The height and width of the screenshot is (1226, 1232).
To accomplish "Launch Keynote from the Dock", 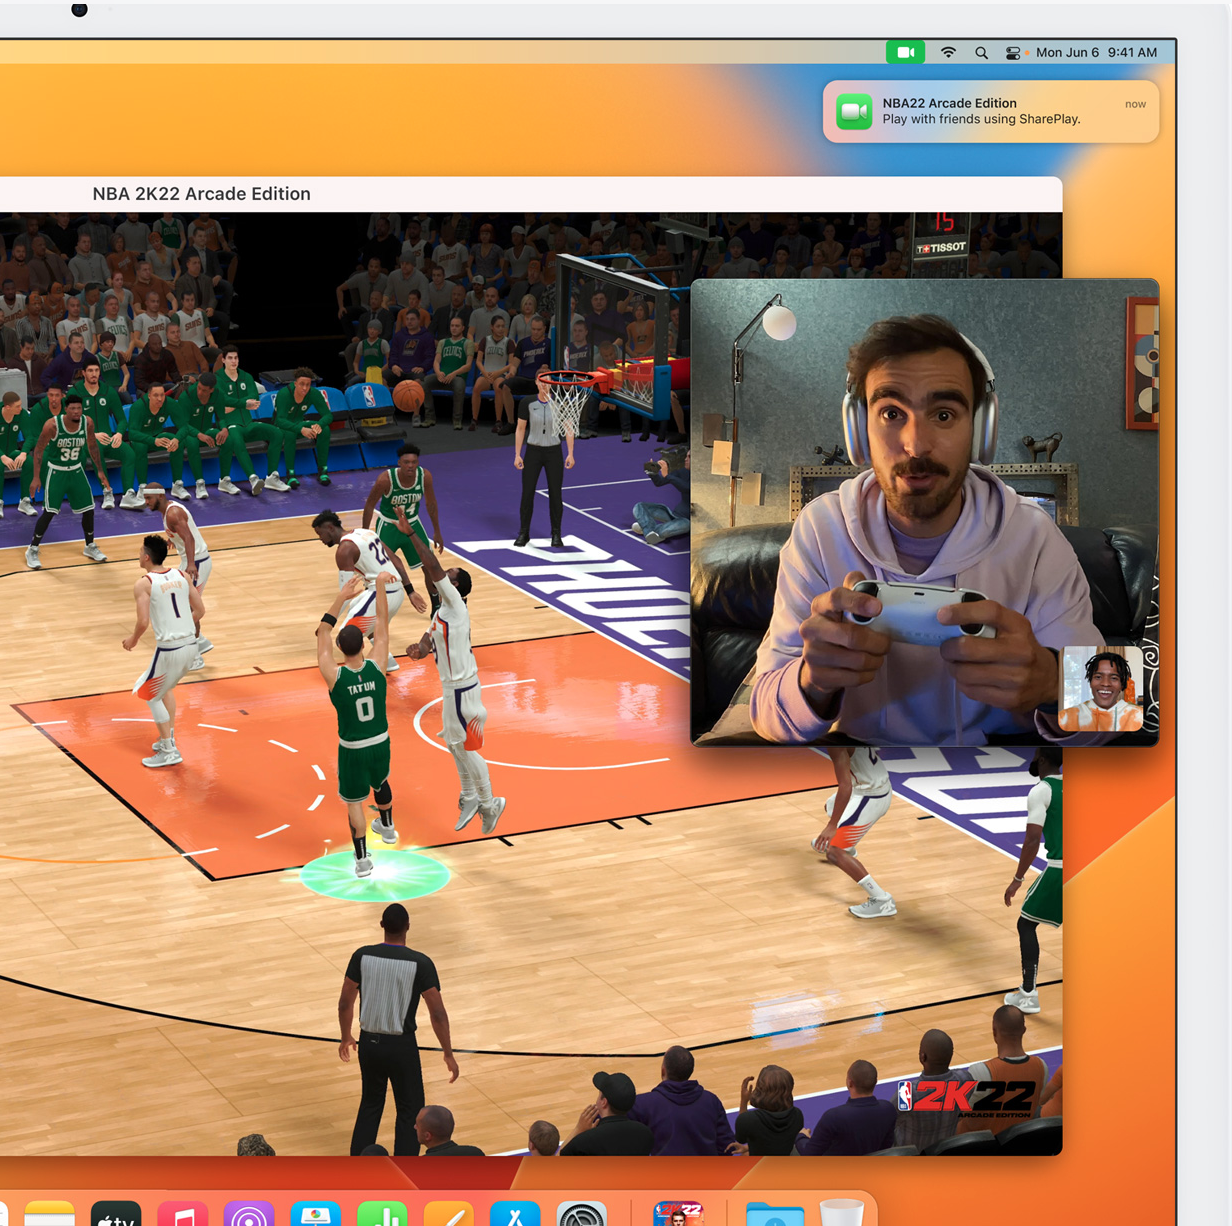I will point(316,1213).
